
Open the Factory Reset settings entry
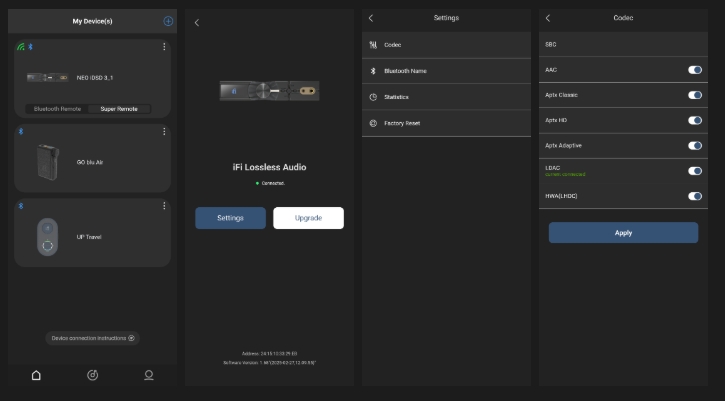pyautogui.click(x=445, y=123)
